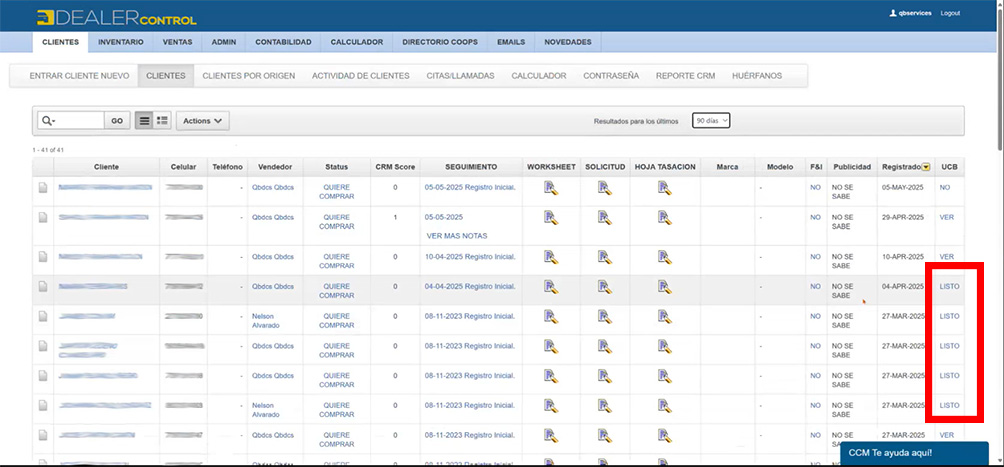This screenshot has width=1004, height=467.
Task: Click the Logout link
Action: 950,13
